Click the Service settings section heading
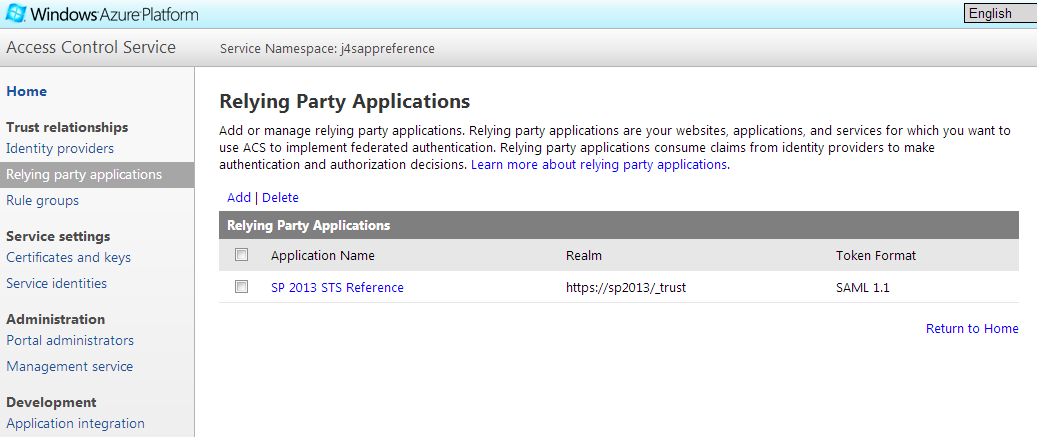The width and height of the screenshot is (1037, 437). pyautogui.click(x=58, y=236)
